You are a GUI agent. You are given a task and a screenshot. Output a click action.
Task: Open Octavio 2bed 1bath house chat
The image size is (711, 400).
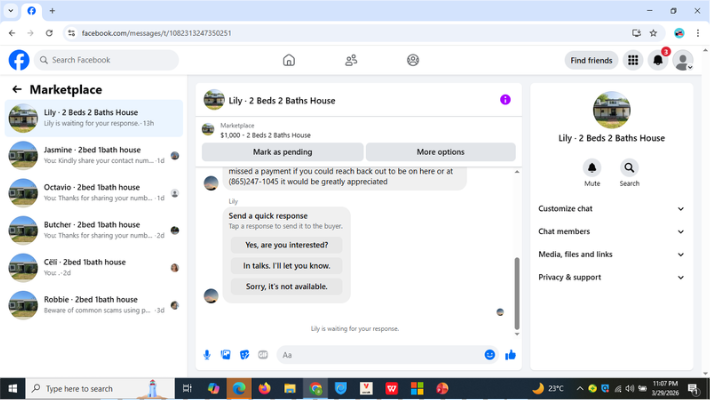[94, 193]
